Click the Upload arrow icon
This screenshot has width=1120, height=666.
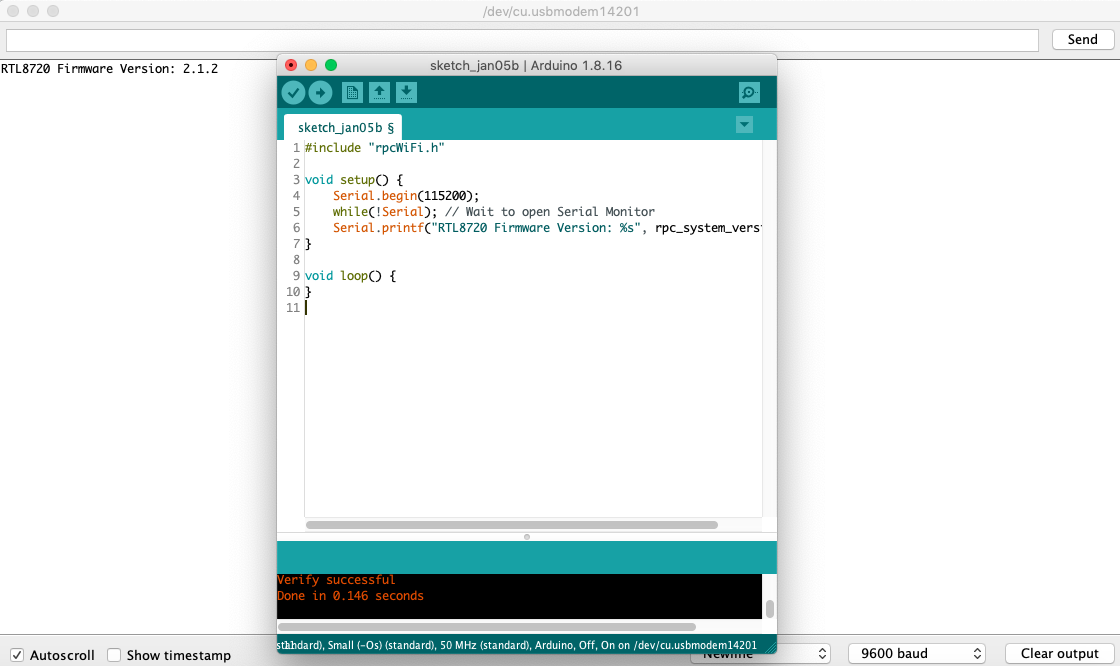click(319, 92)
